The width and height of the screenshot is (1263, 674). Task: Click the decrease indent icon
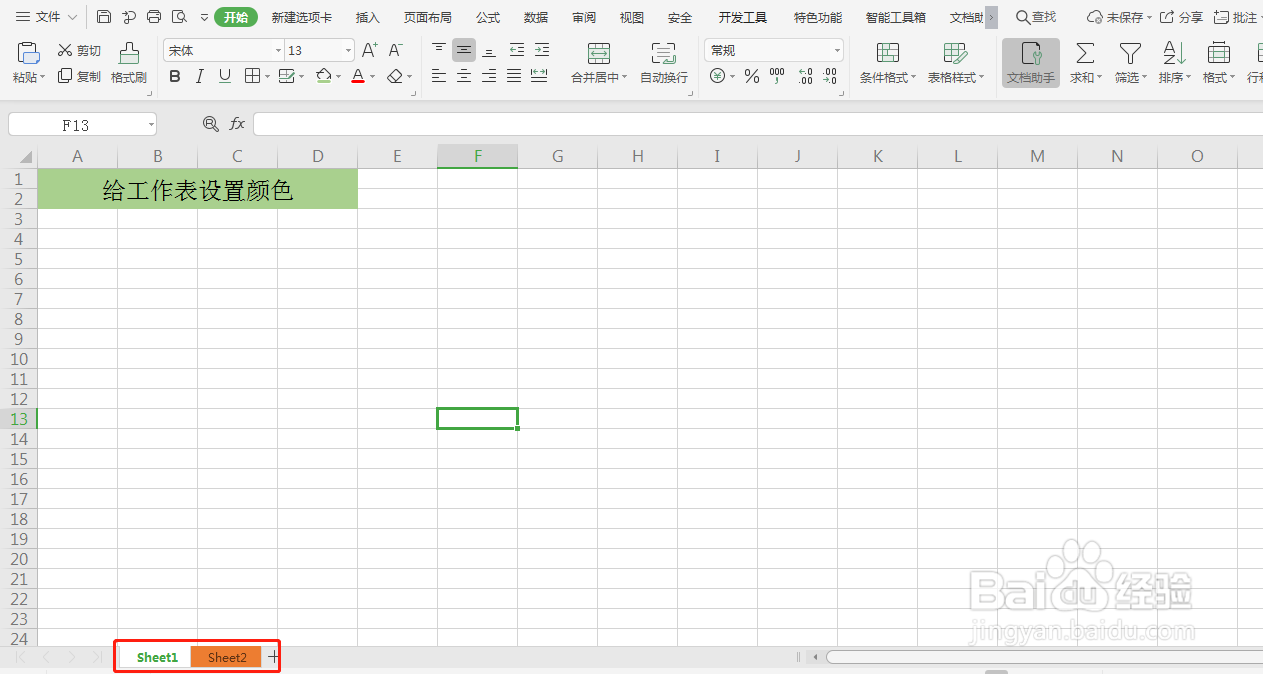point(517,49)
